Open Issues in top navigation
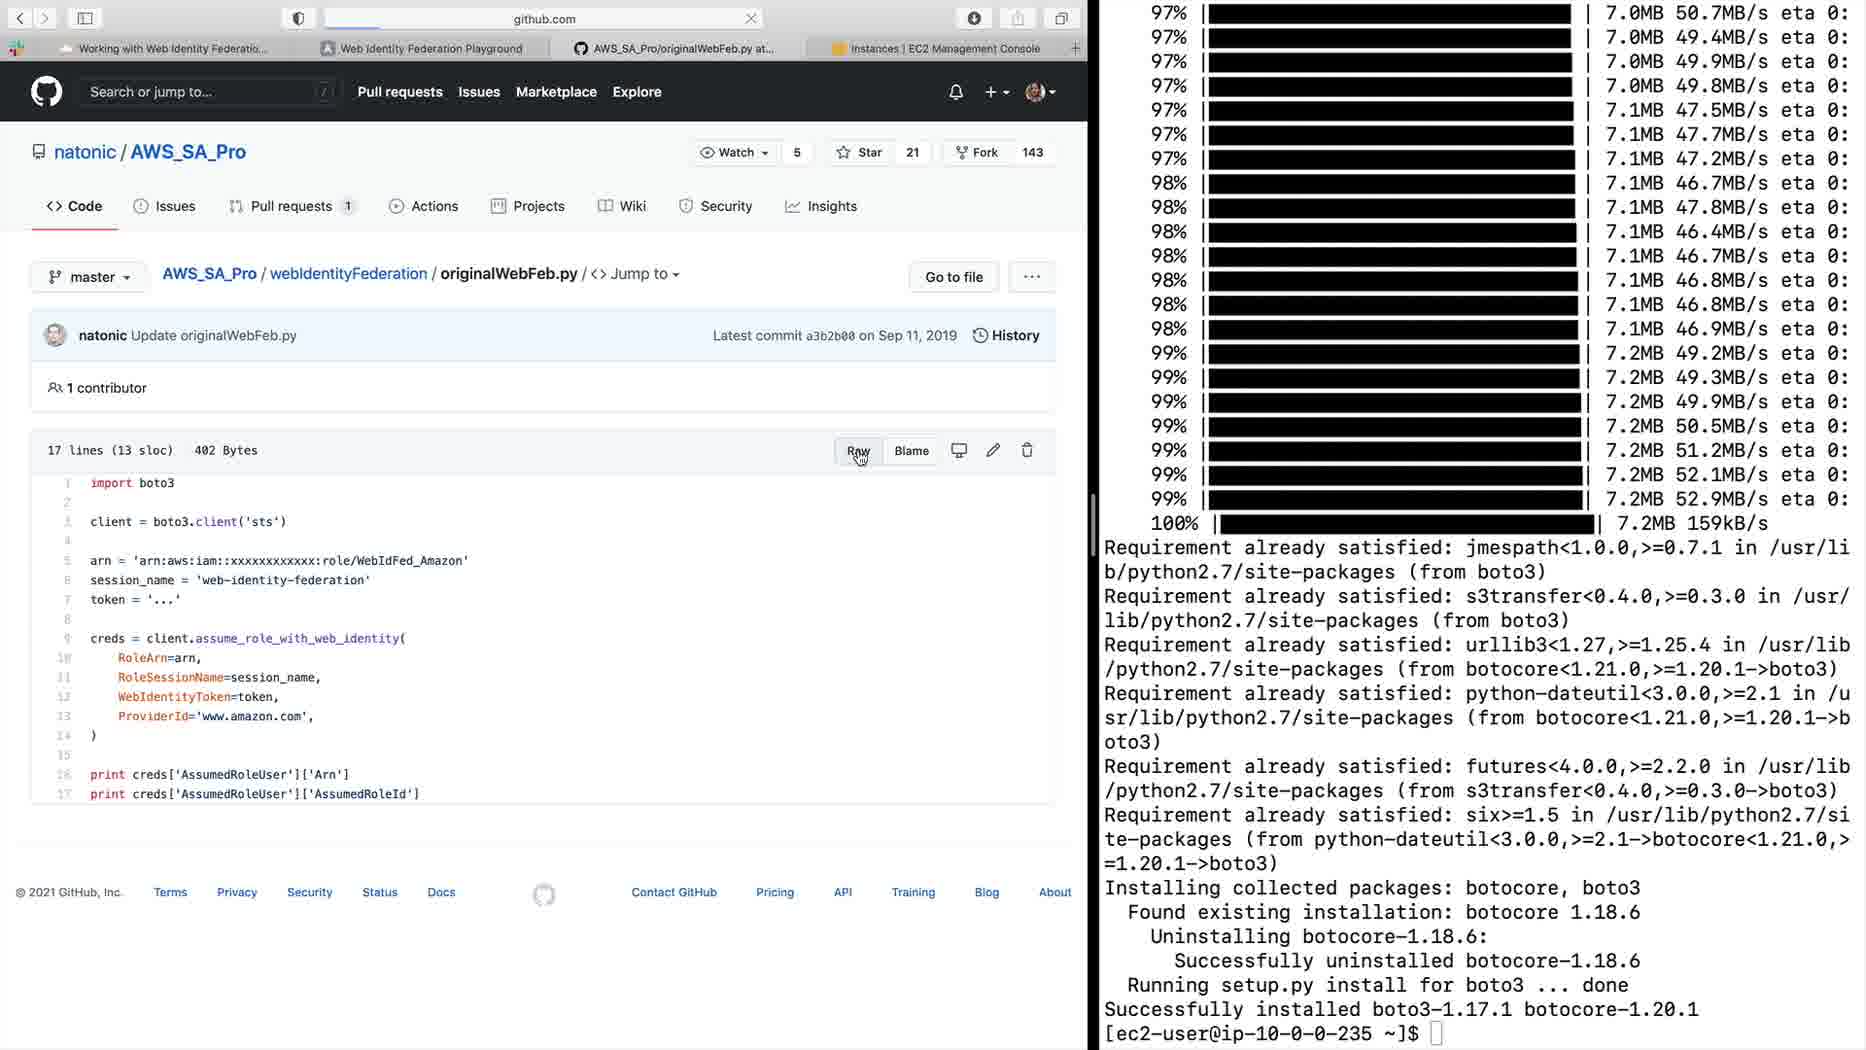Viewport: 1866px width, 1050px height. point(479,92)
